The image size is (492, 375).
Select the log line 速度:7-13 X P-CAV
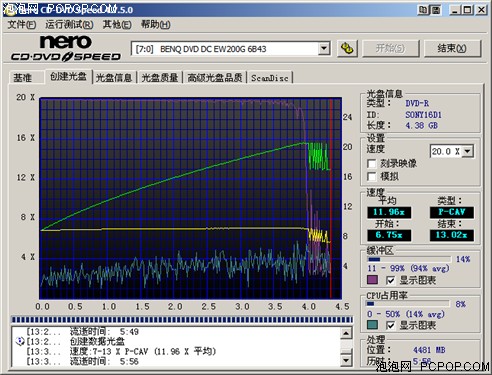pyautogui.click(x=143, y=351)
